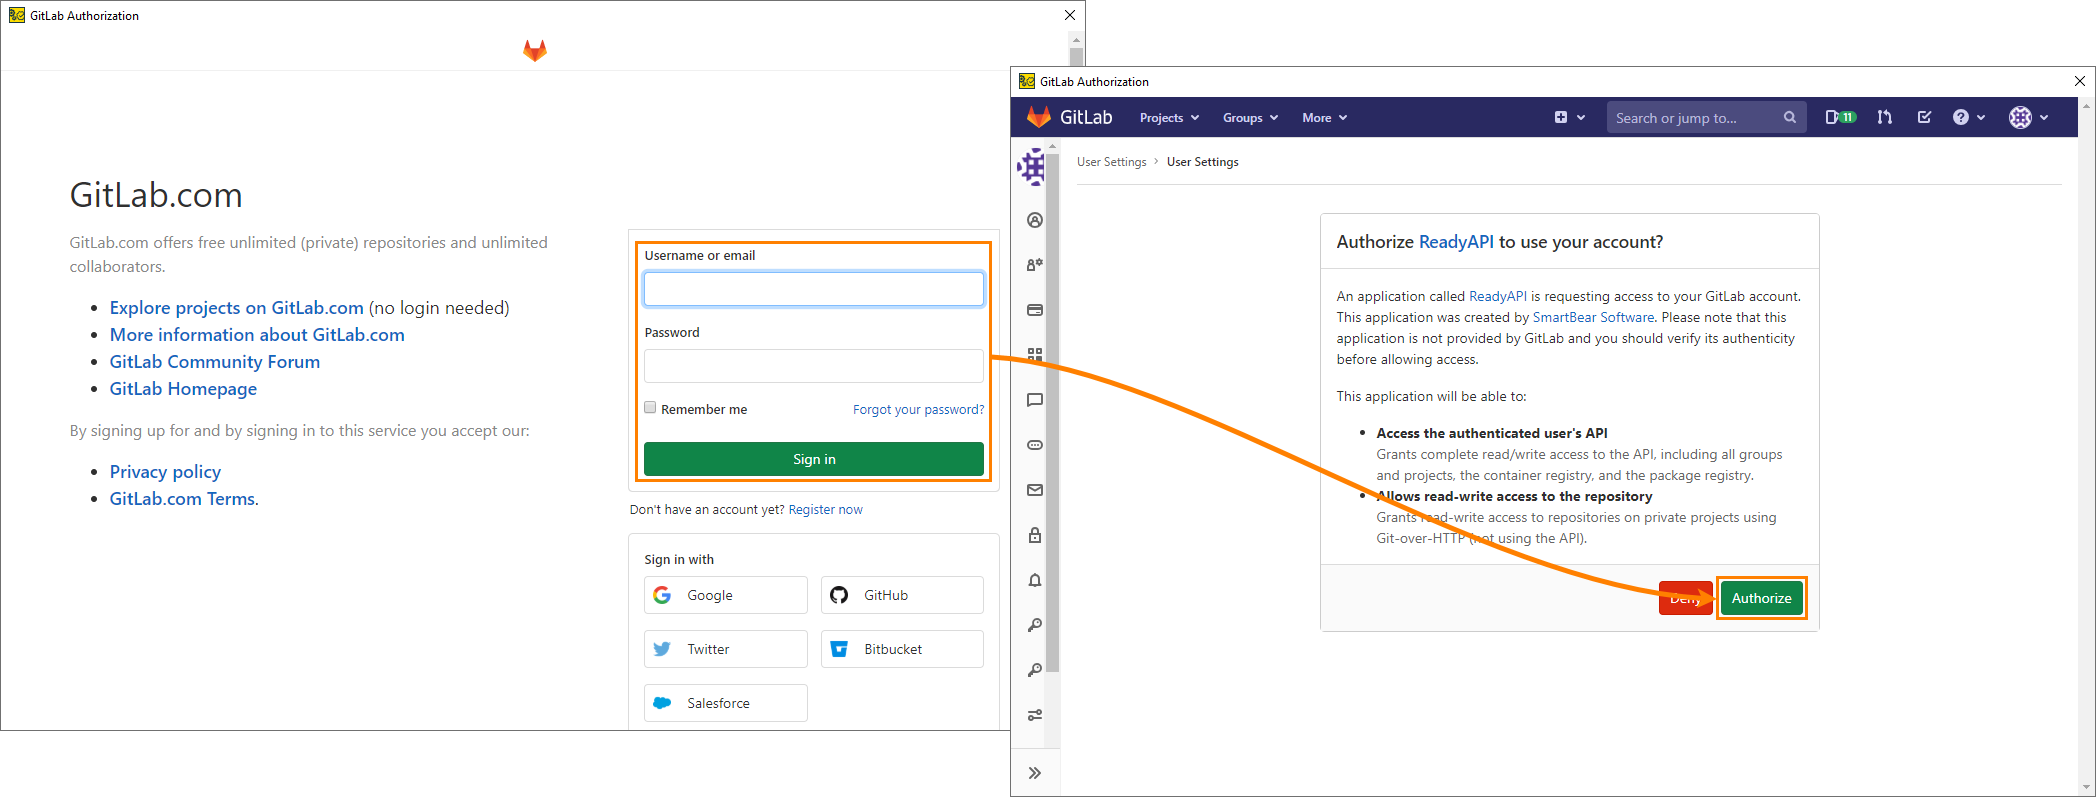The width and height of the screenshot is (2096, 797).
Task: Focus the Username or email field
Action: coord(814,289)
